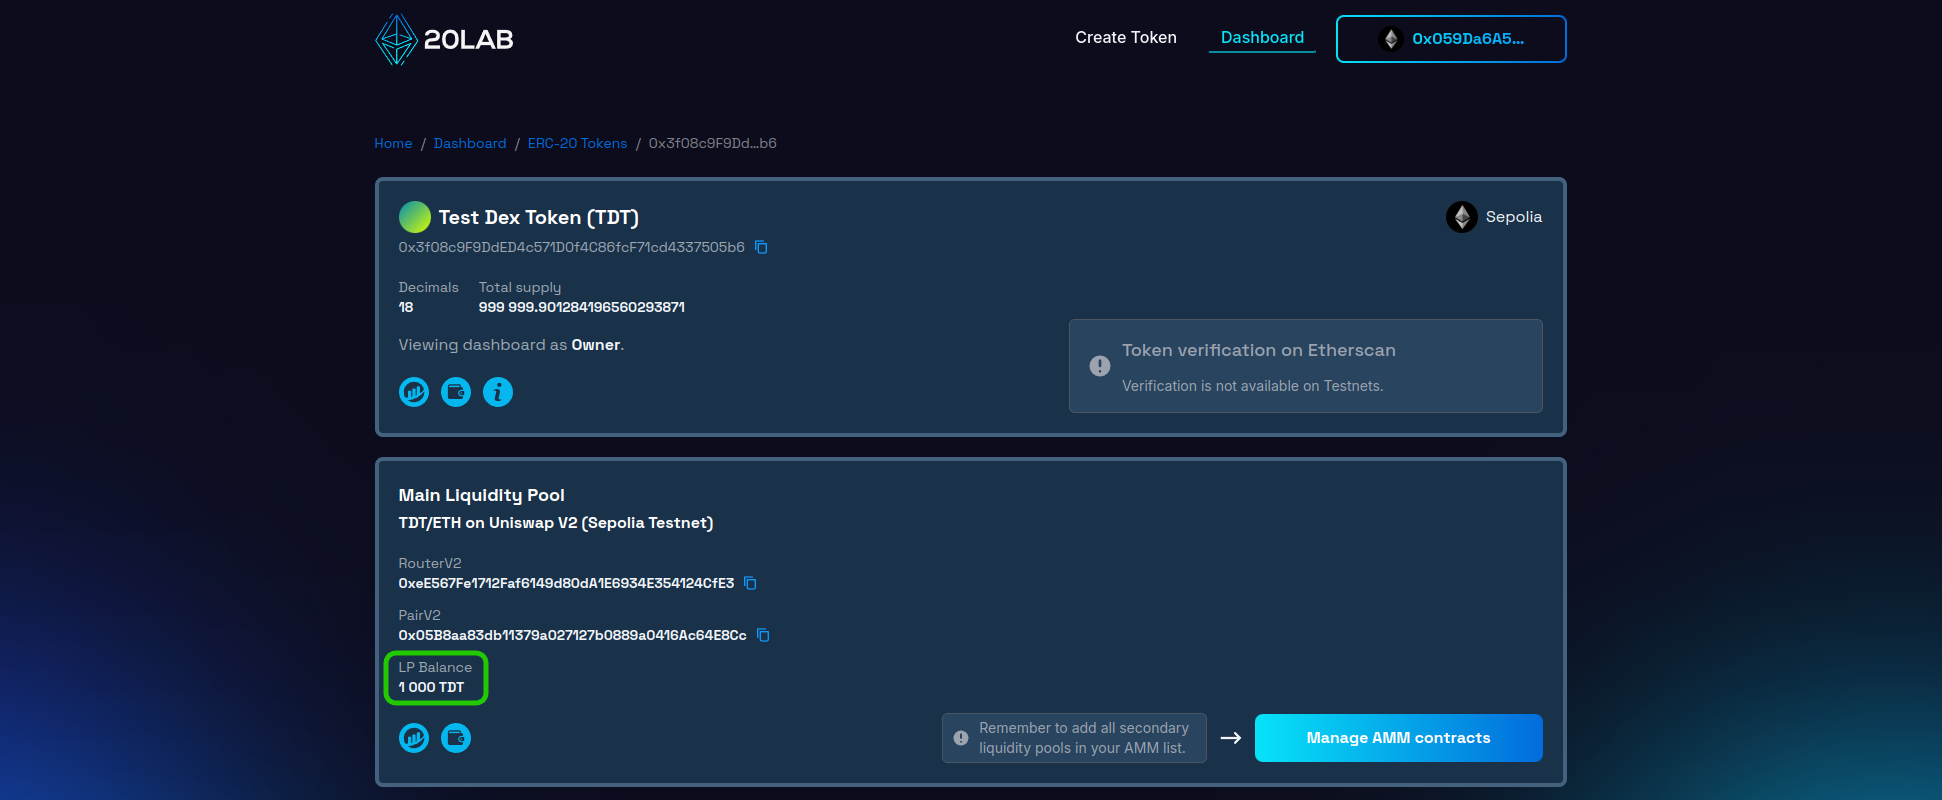
Task: Click the LP Balance 1 000 TDT value
Action: (x=431, y=687)
